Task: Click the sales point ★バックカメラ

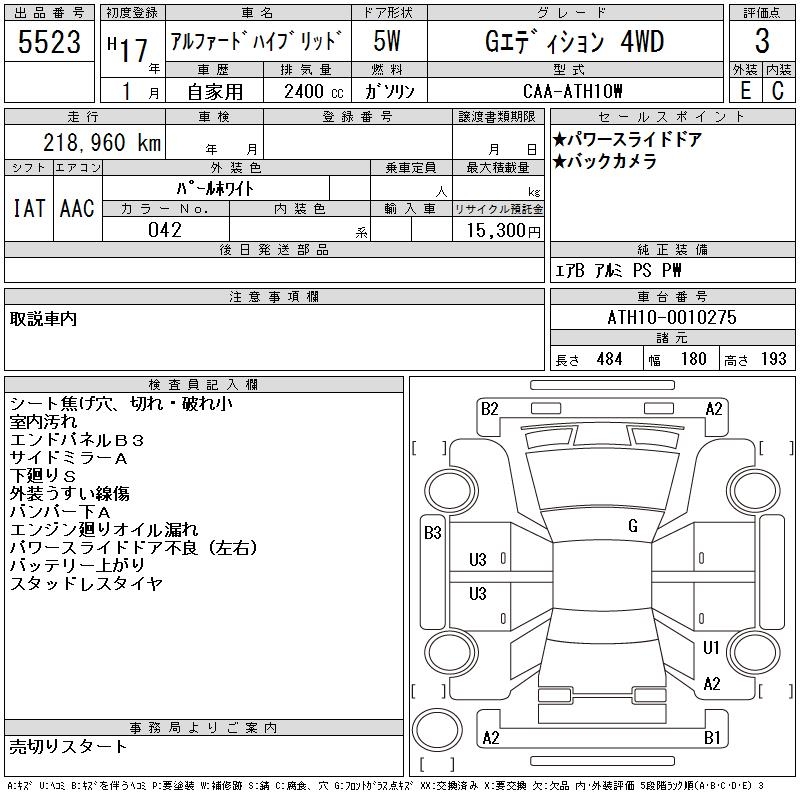Action: [x=605, y=162]
